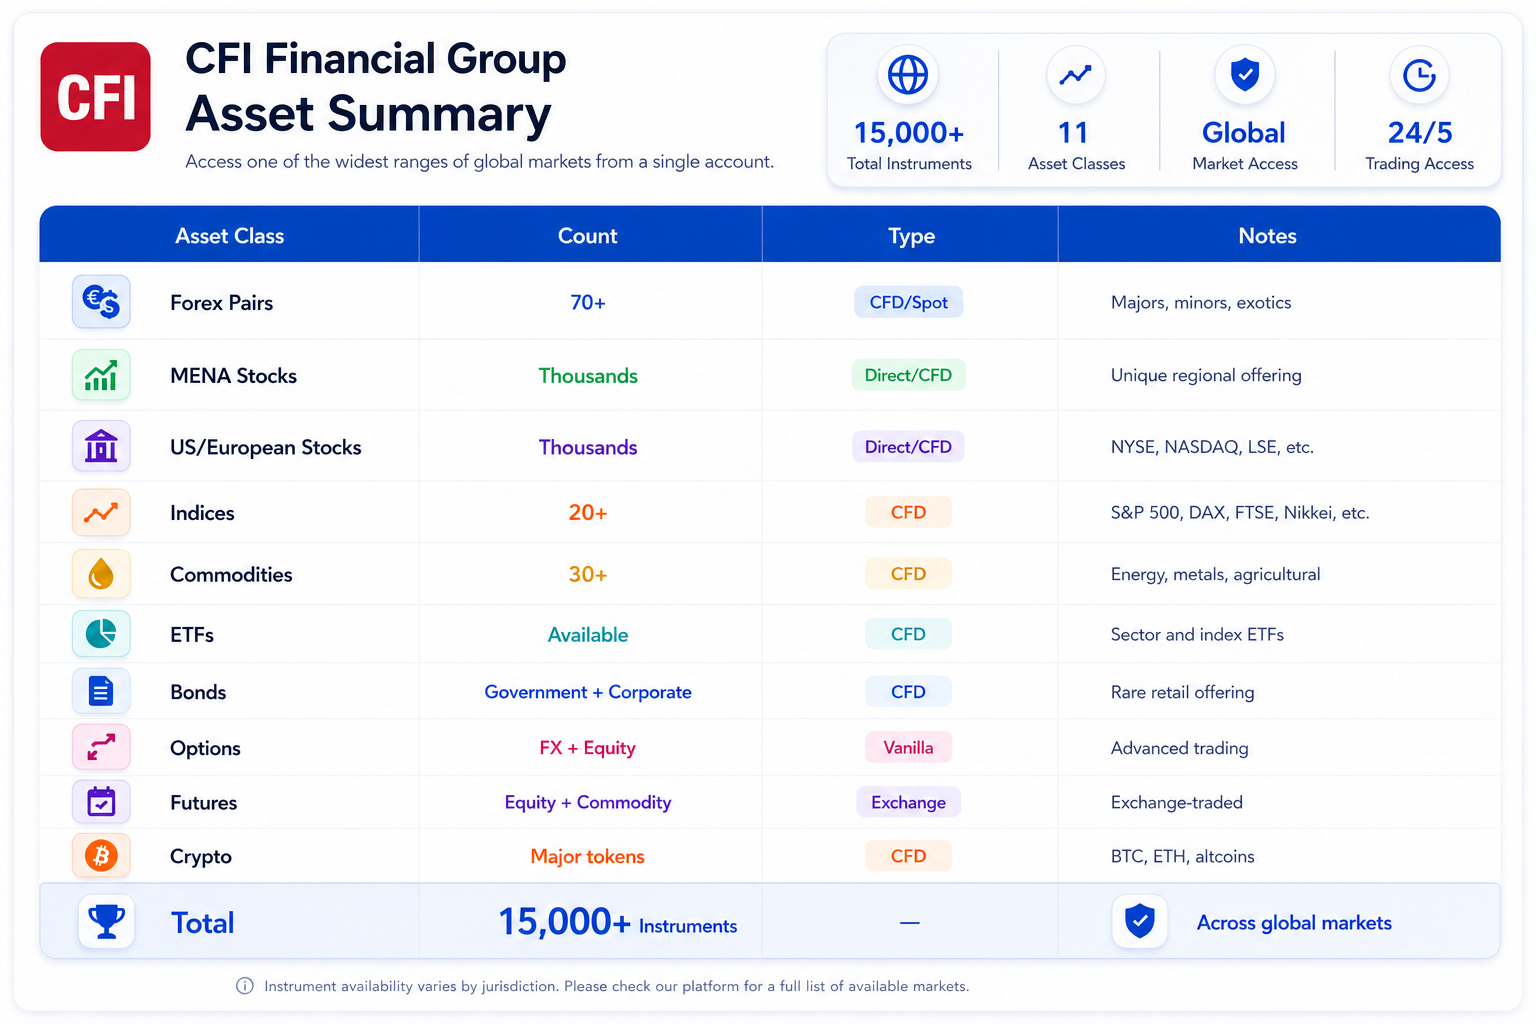Click the trend line Asset Classes icon

pos(1076,75)
